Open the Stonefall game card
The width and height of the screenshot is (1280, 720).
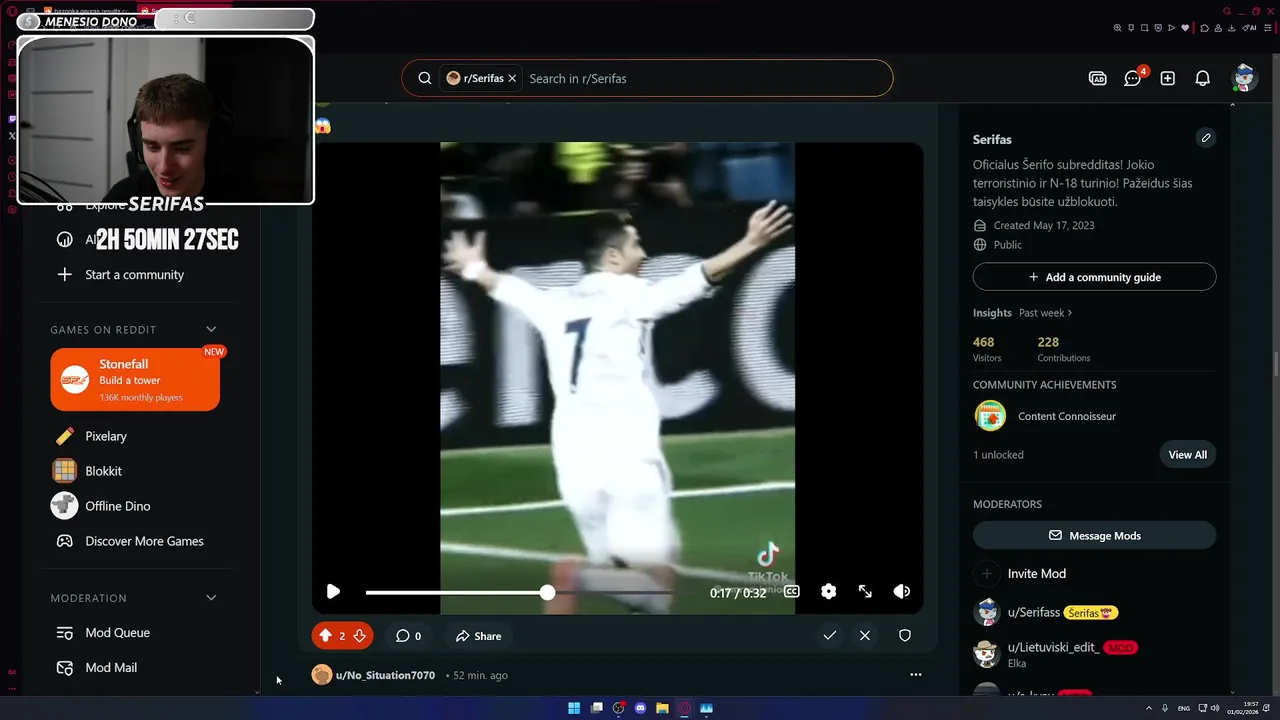(x=135, y=379)
